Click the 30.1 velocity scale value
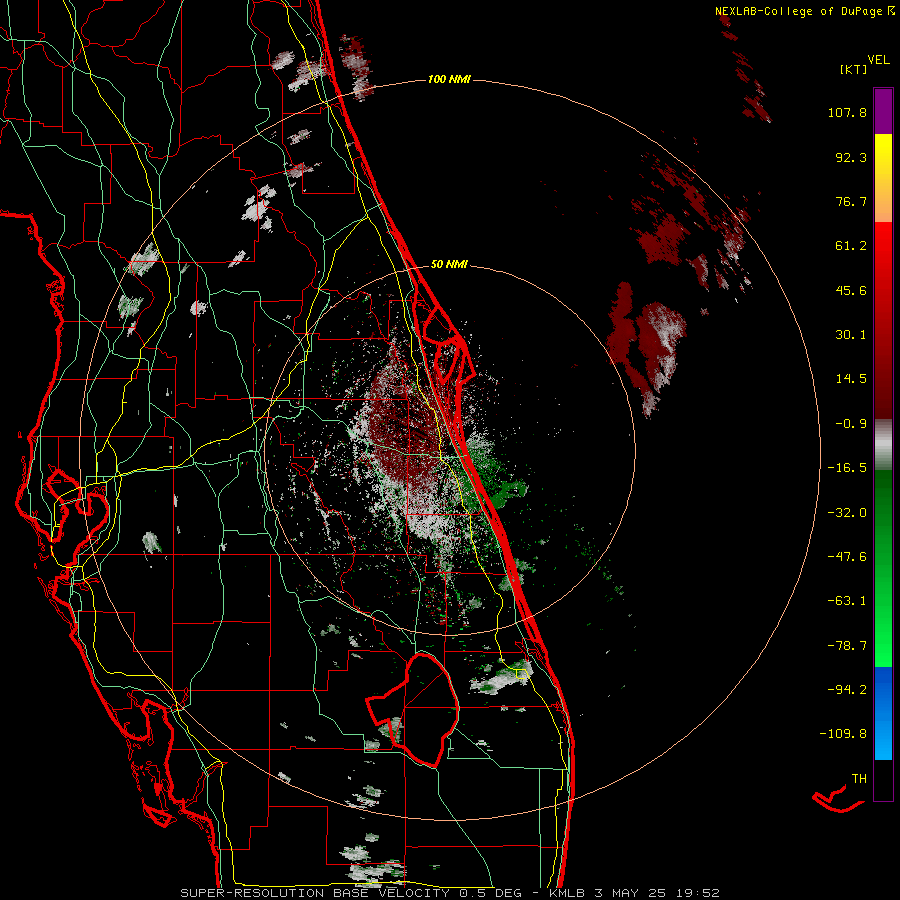 point(851,335)
